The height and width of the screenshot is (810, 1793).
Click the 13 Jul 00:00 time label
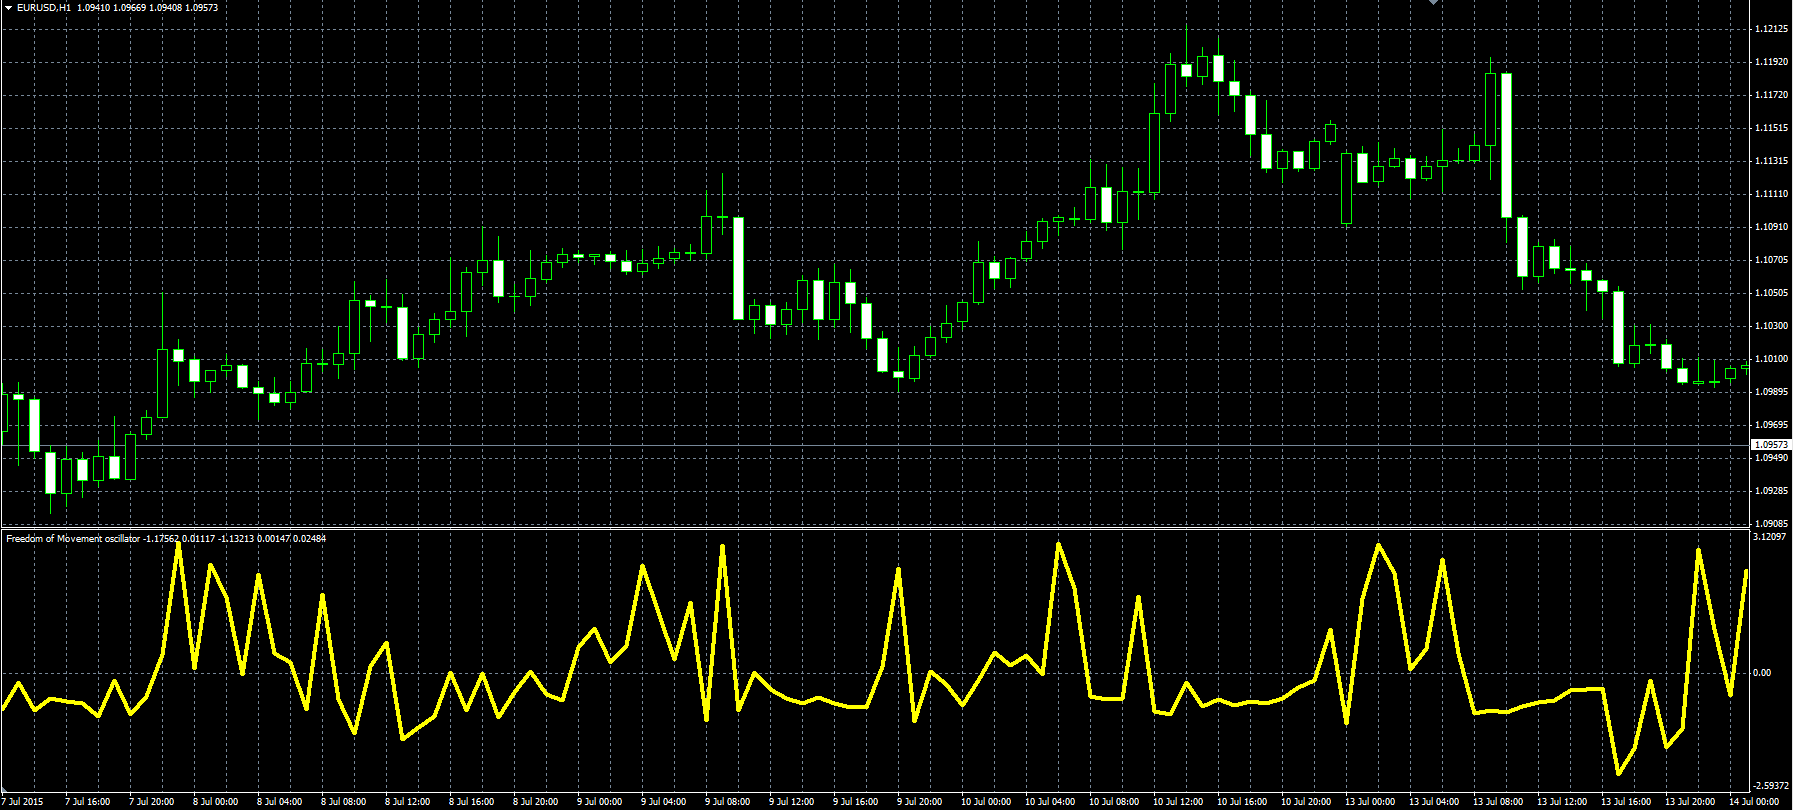click(x=1371, y=802)
